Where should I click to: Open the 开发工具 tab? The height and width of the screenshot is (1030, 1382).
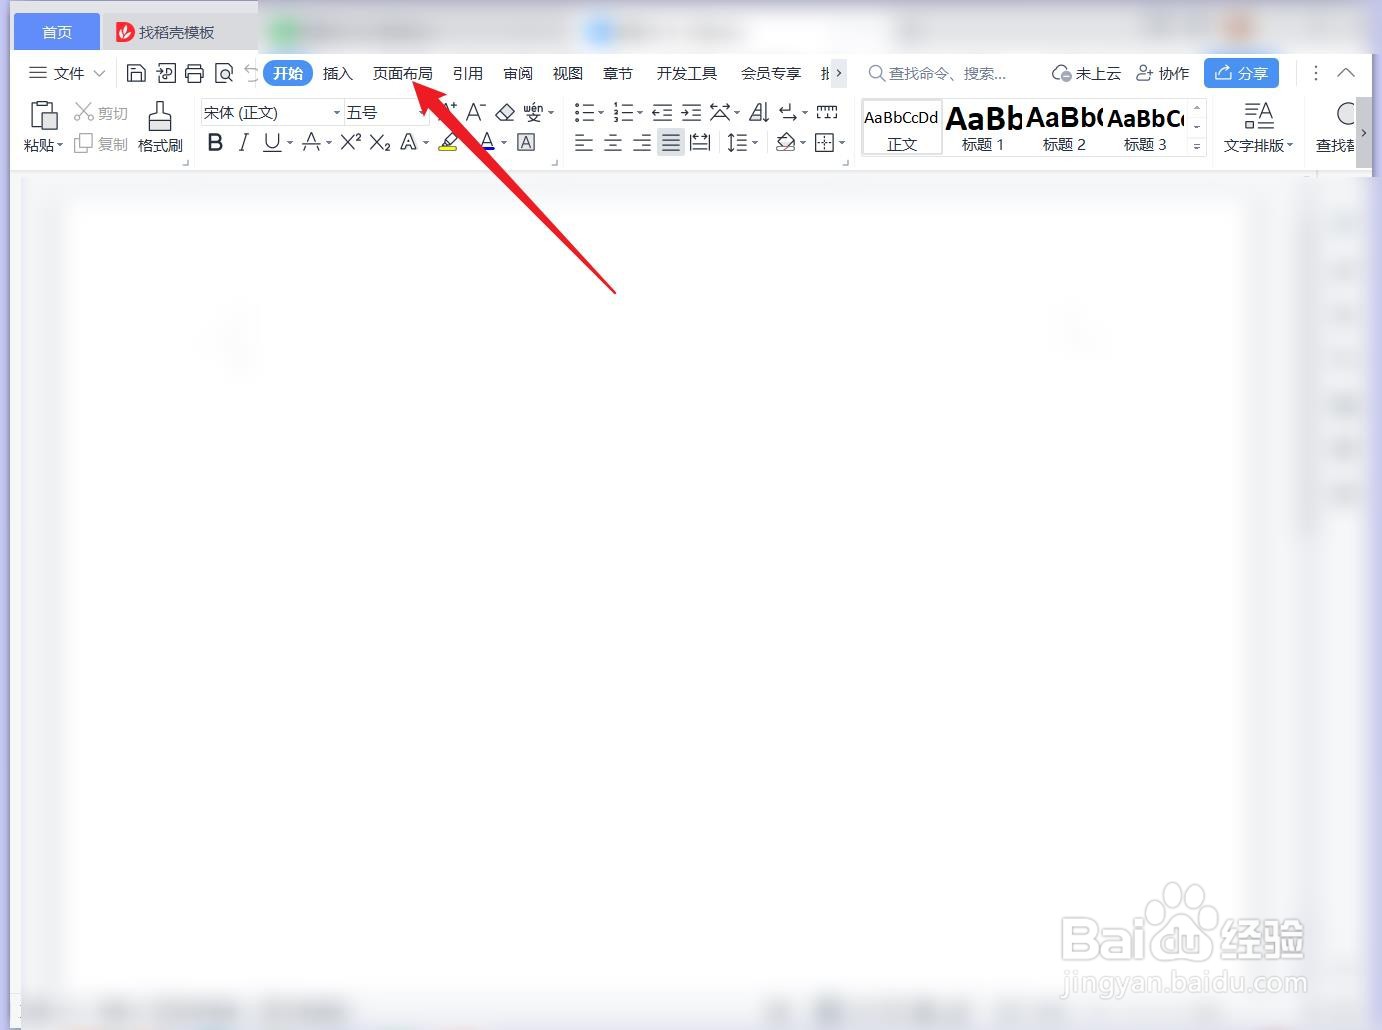[687, 73]
